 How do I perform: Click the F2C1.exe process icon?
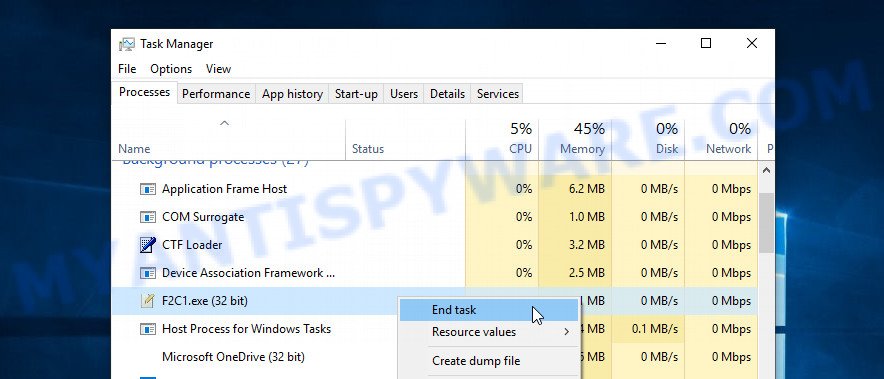click(x=148, y=301)
